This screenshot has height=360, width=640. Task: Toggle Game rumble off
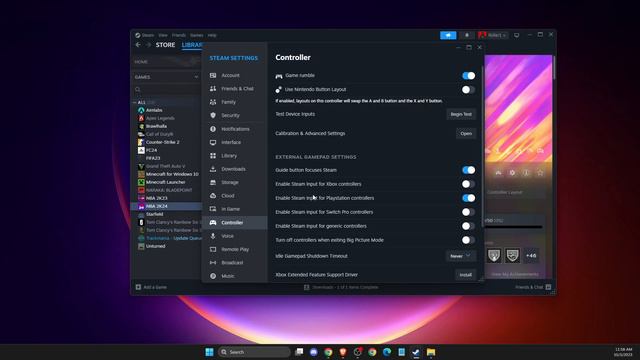click(x=468, y=76)
